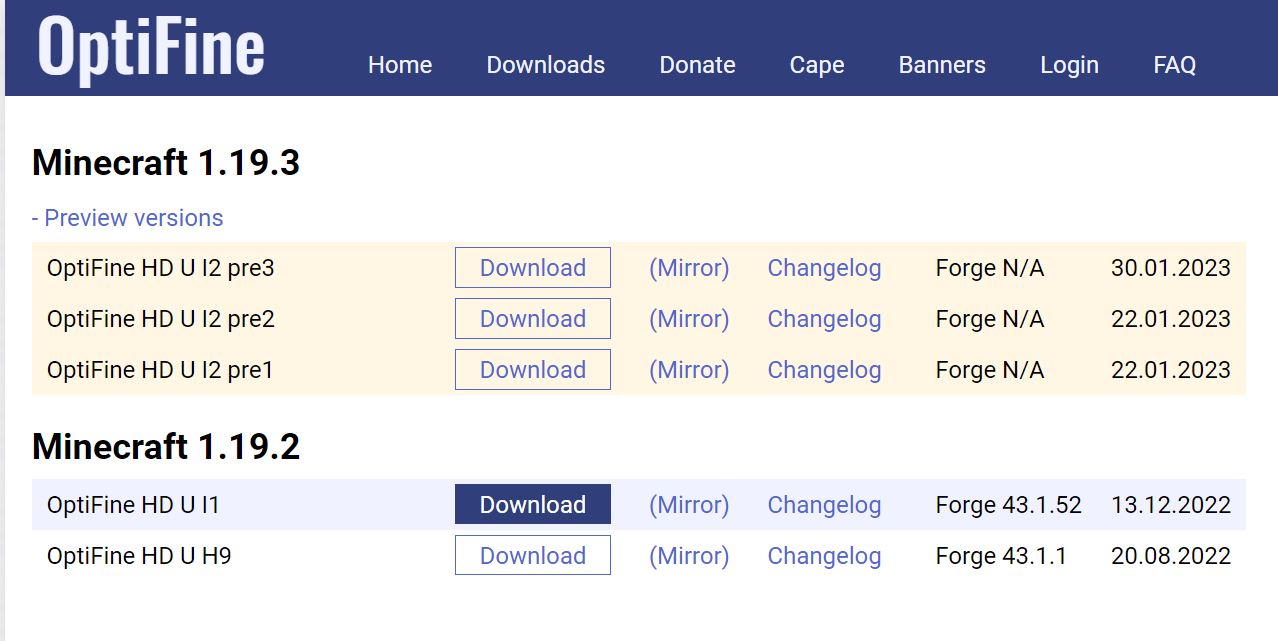The width and height of the screenshot is (1278, 641).
Task: Open the Changelog for I2 pre1
Action: pos(823,369)
